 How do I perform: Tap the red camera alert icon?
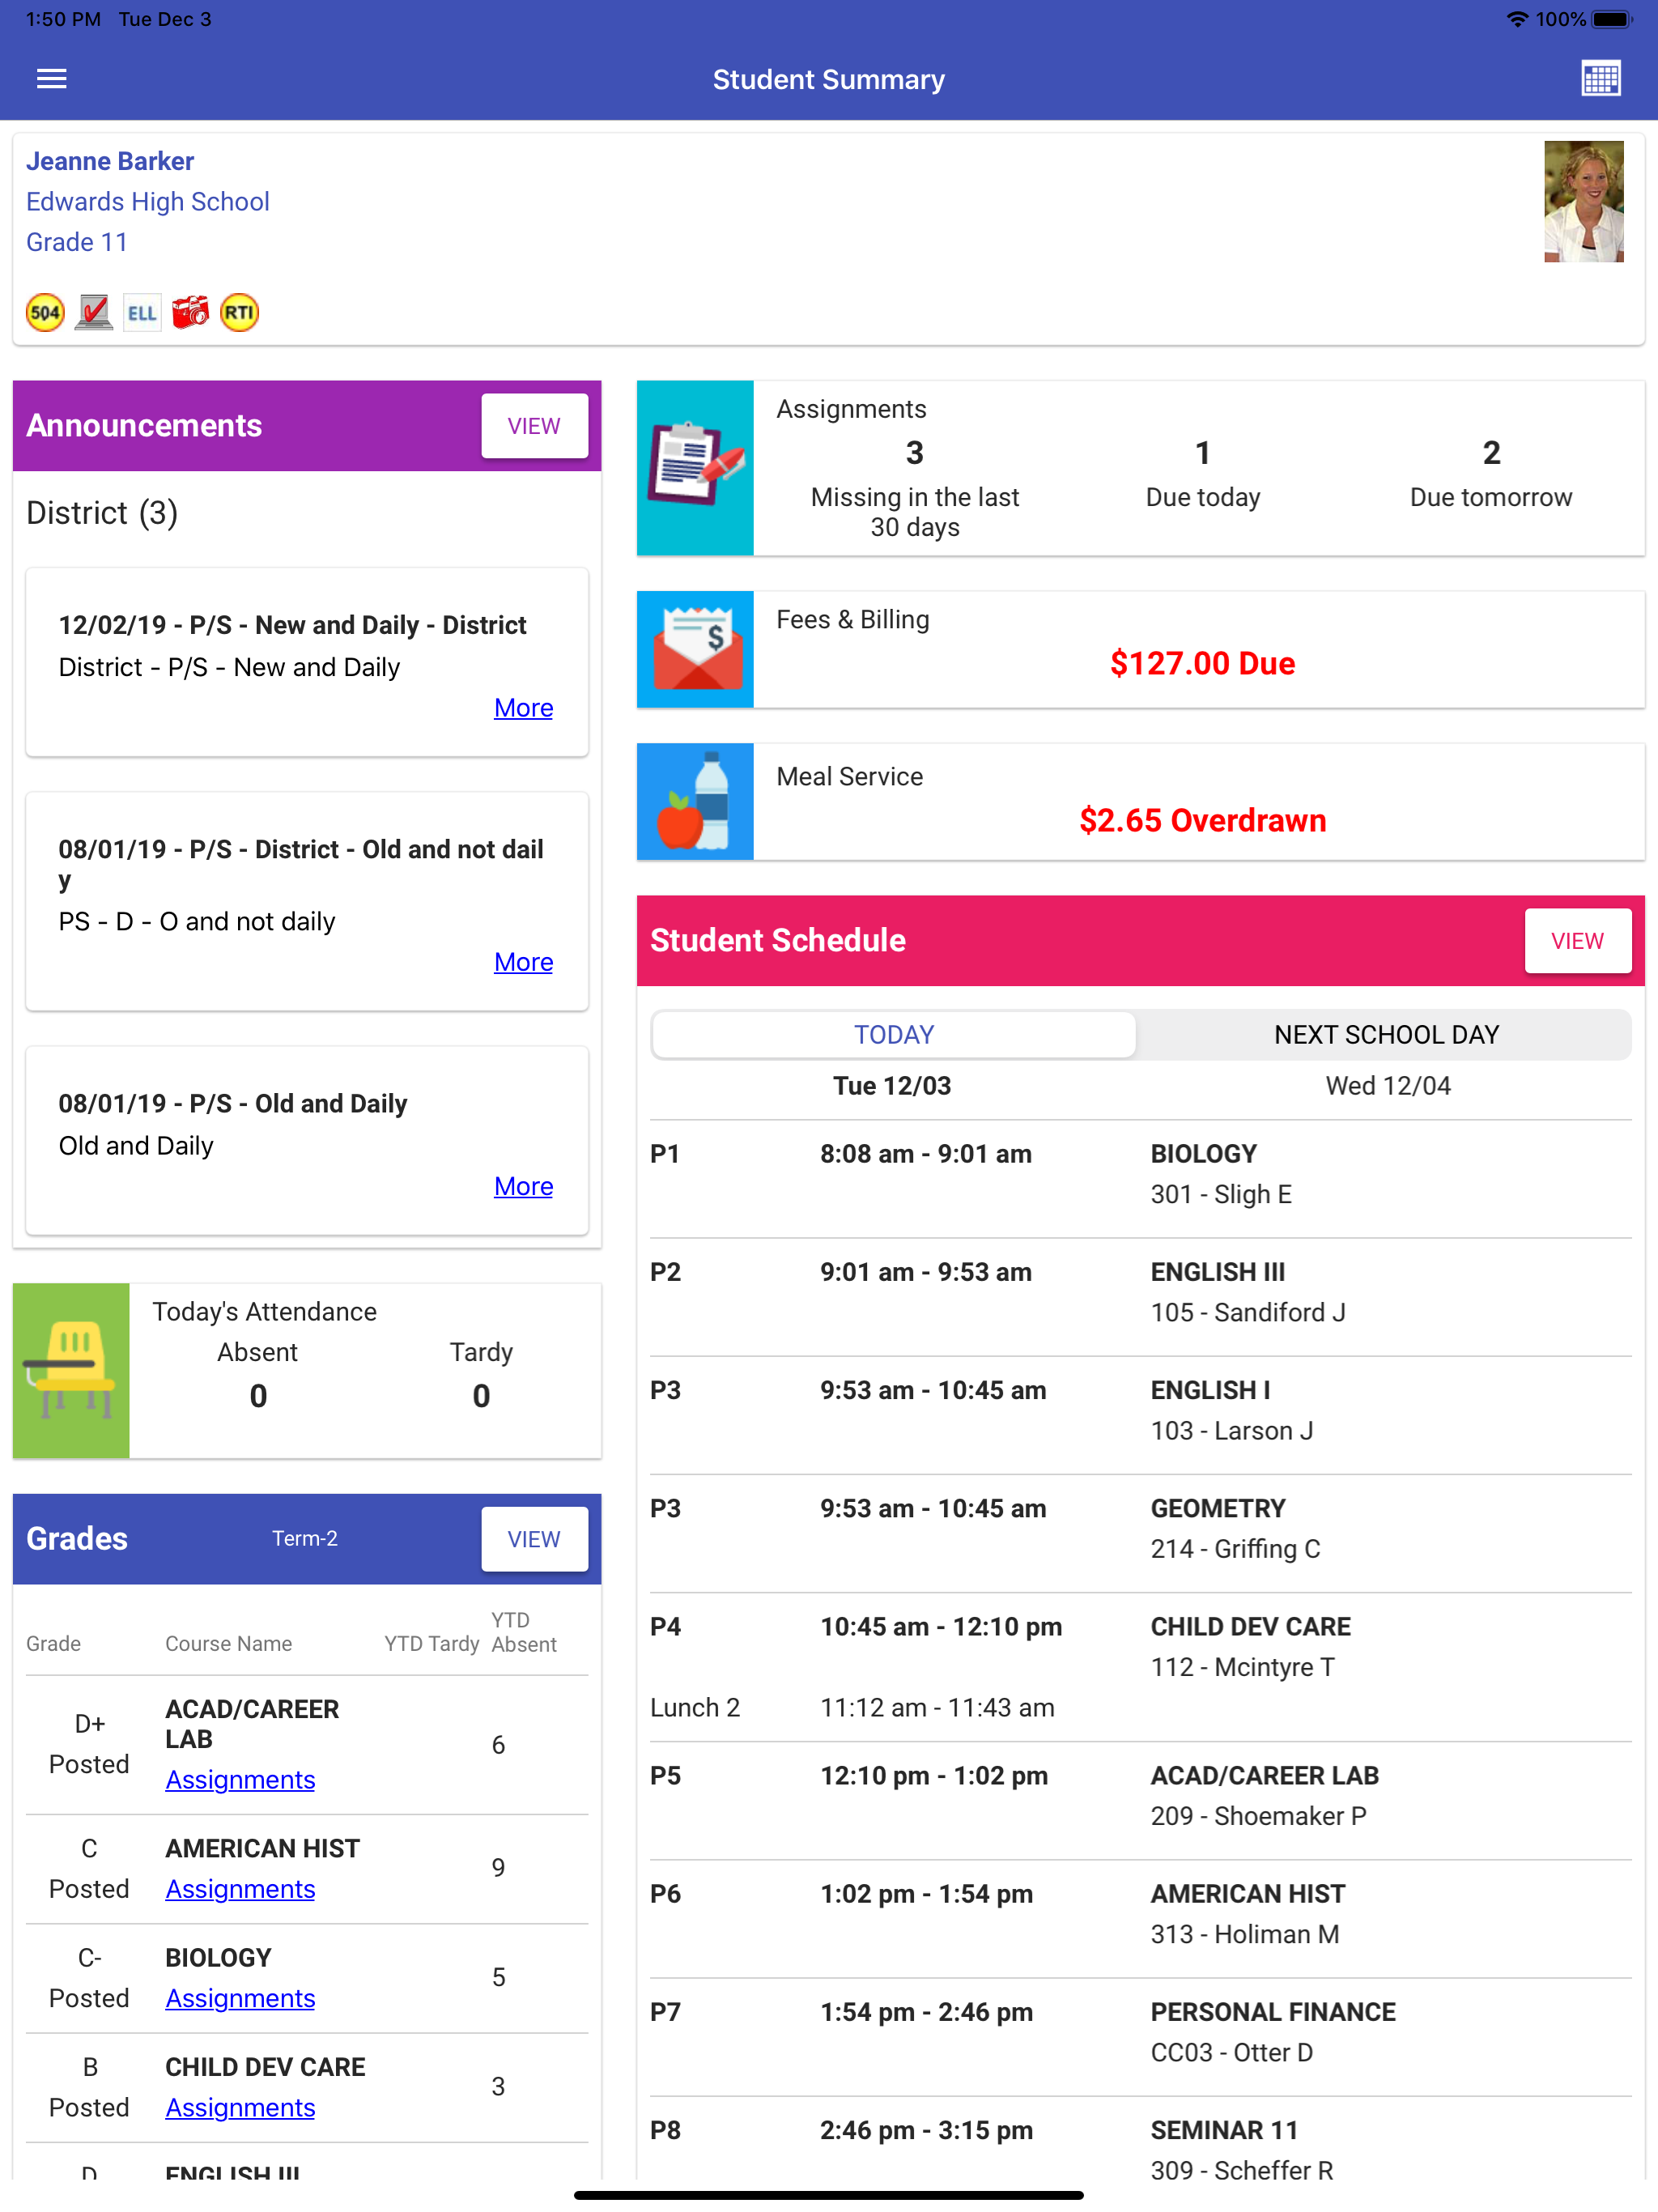[x=190, y=313]
